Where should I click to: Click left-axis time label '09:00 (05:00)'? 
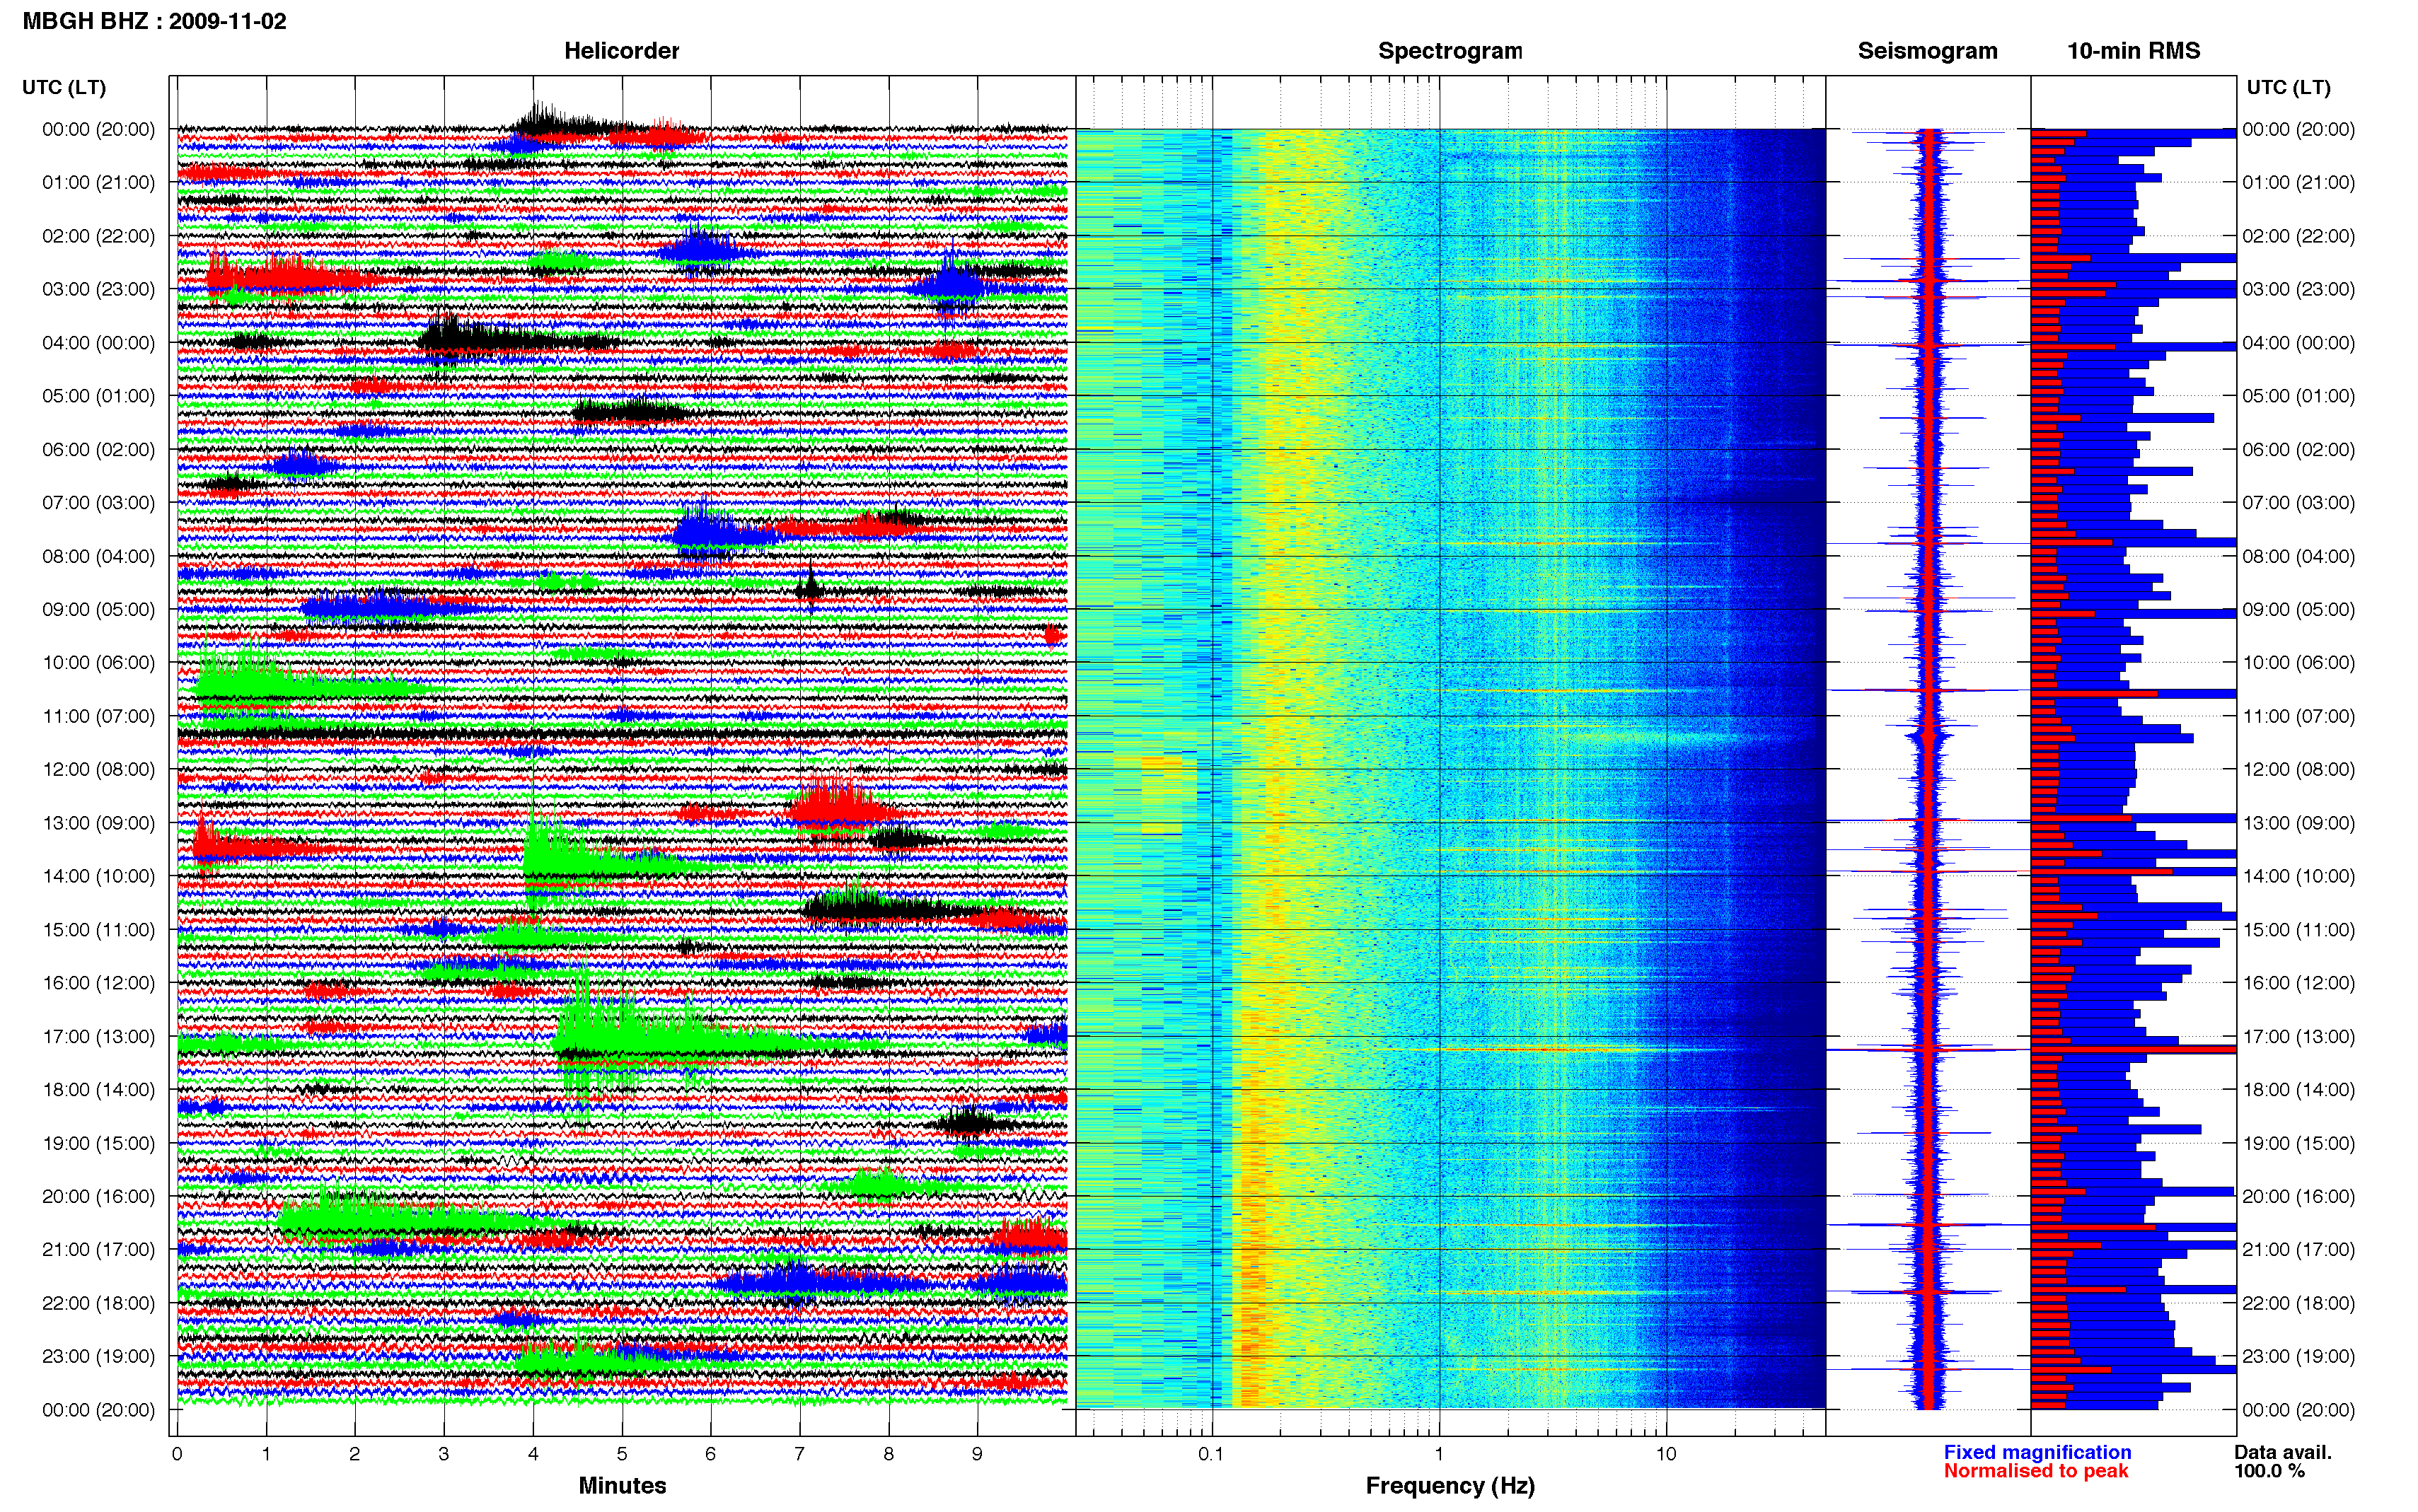(x=98, y=609)
